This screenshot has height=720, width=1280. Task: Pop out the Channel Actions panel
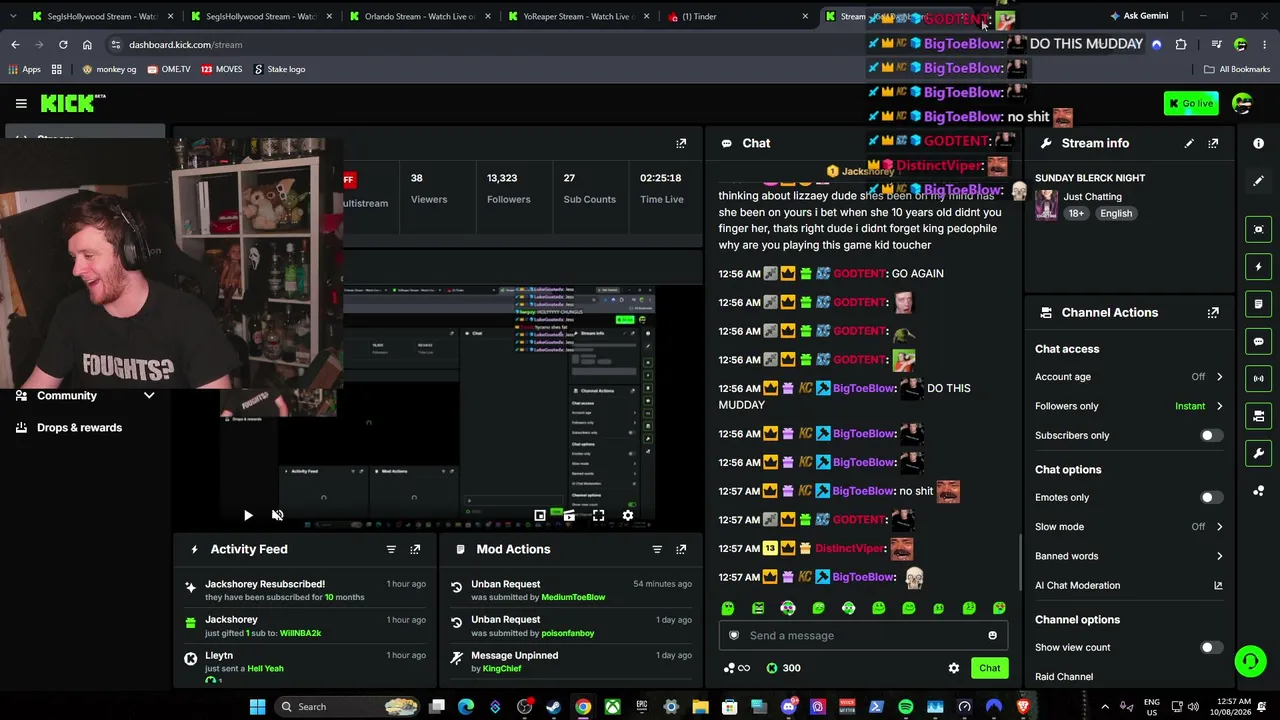point(1213,313)
